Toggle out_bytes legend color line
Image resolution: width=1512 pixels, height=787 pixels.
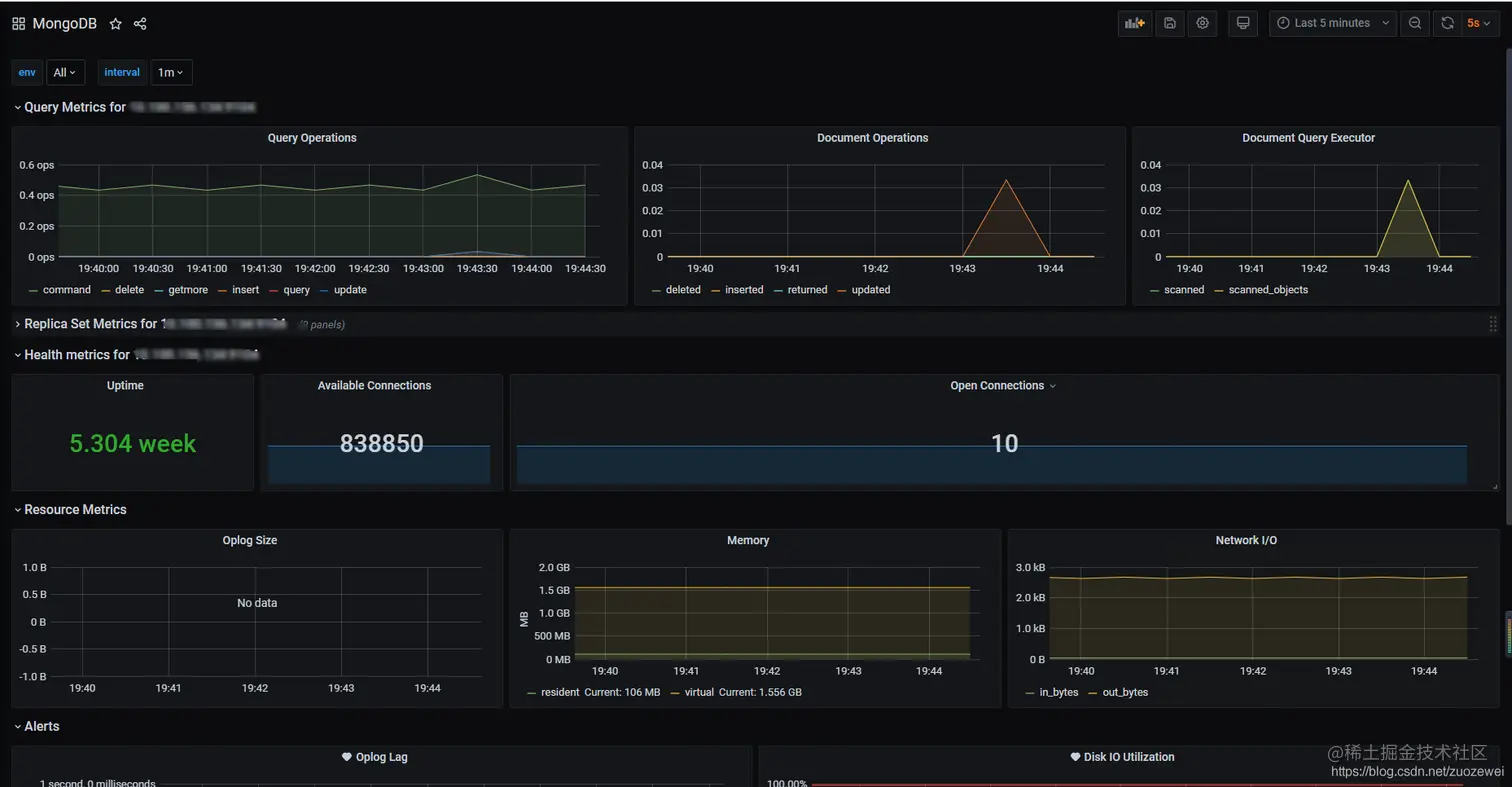tap(1093, 692)
